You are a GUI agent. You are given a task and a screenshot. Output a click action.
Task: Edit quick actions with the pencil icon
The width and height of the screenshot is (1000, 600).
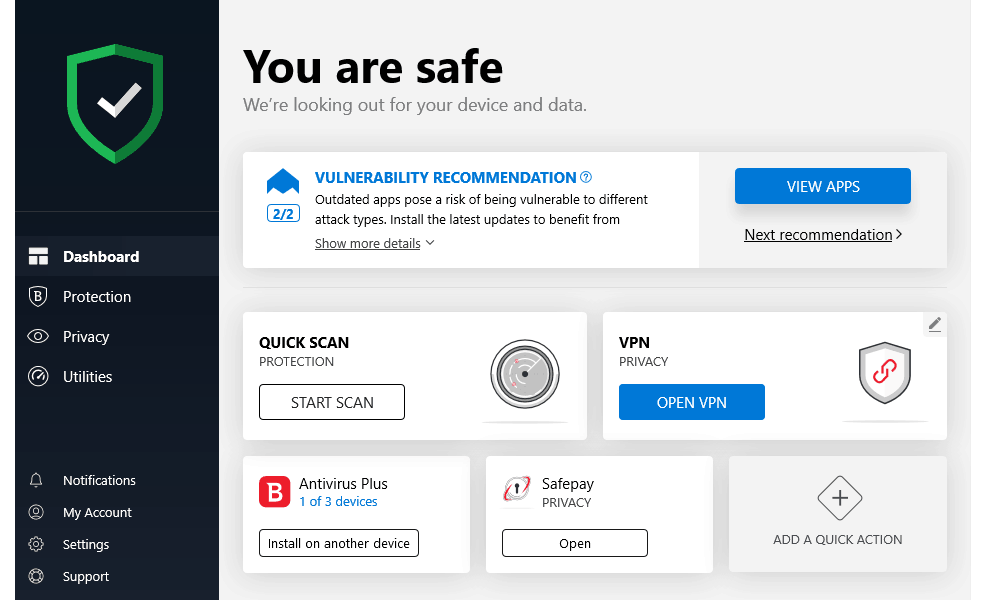[934, 325]
